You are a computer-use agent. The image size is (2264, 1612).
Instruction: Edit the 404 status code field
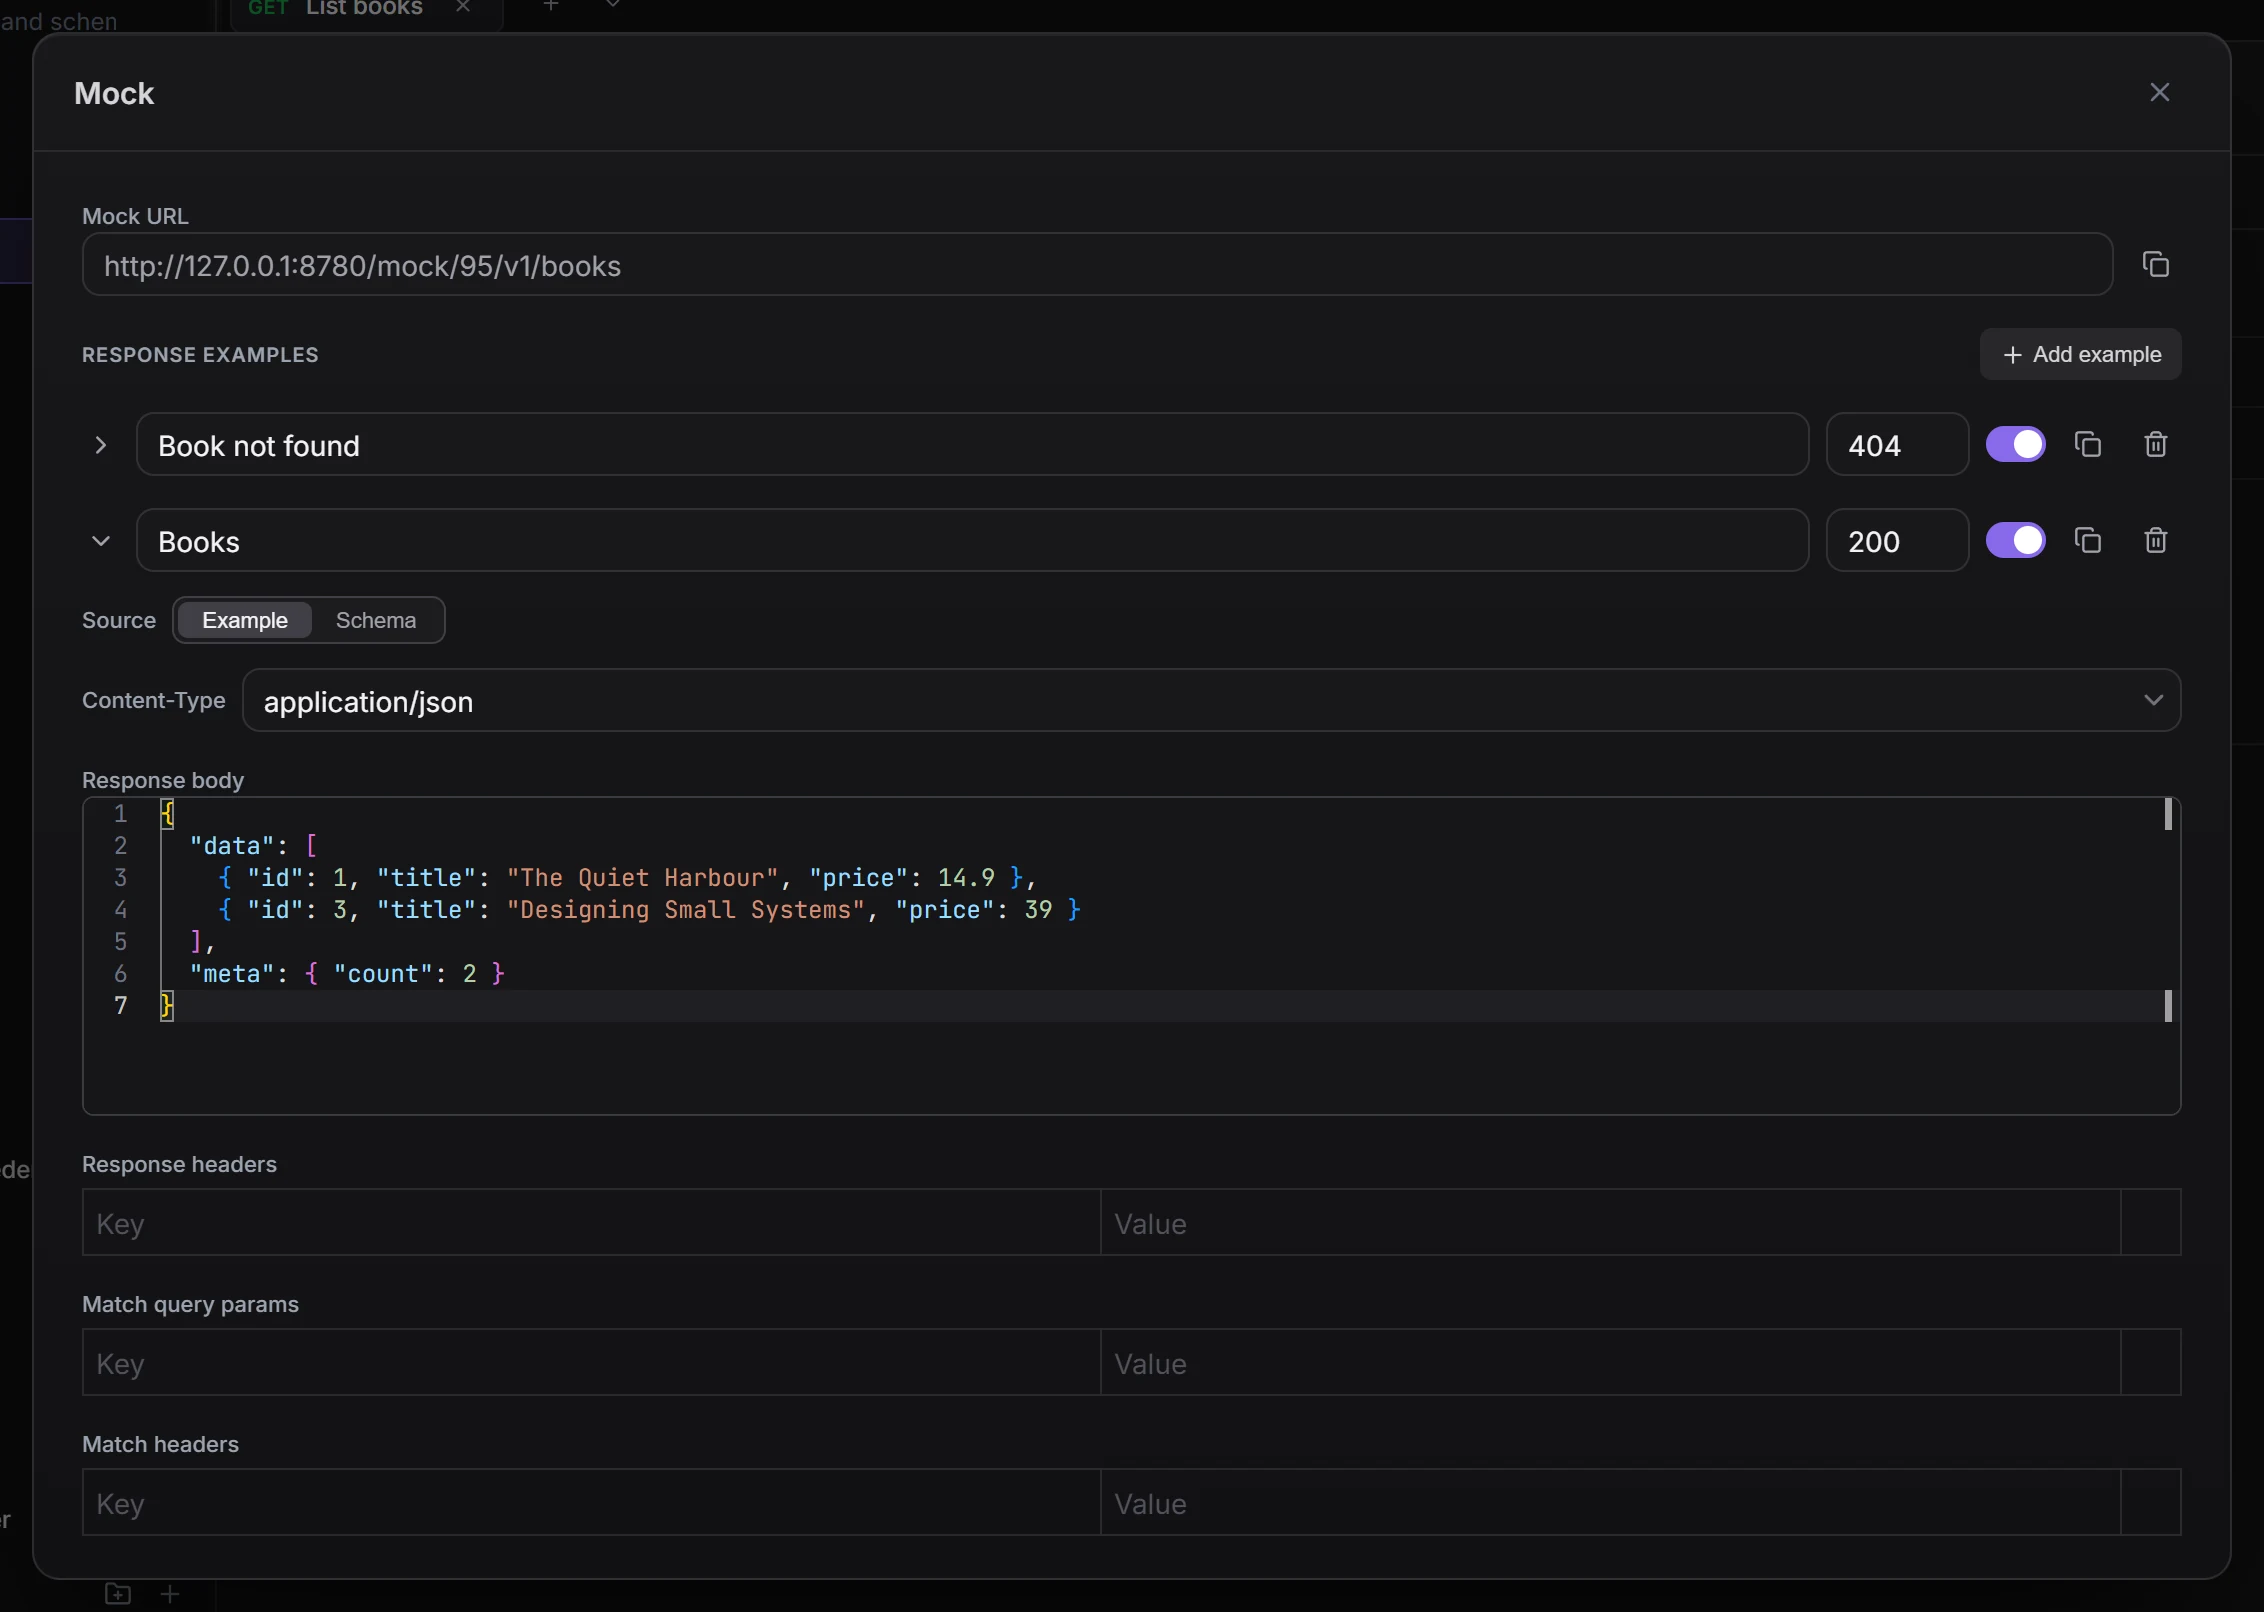pos(1897,445)
